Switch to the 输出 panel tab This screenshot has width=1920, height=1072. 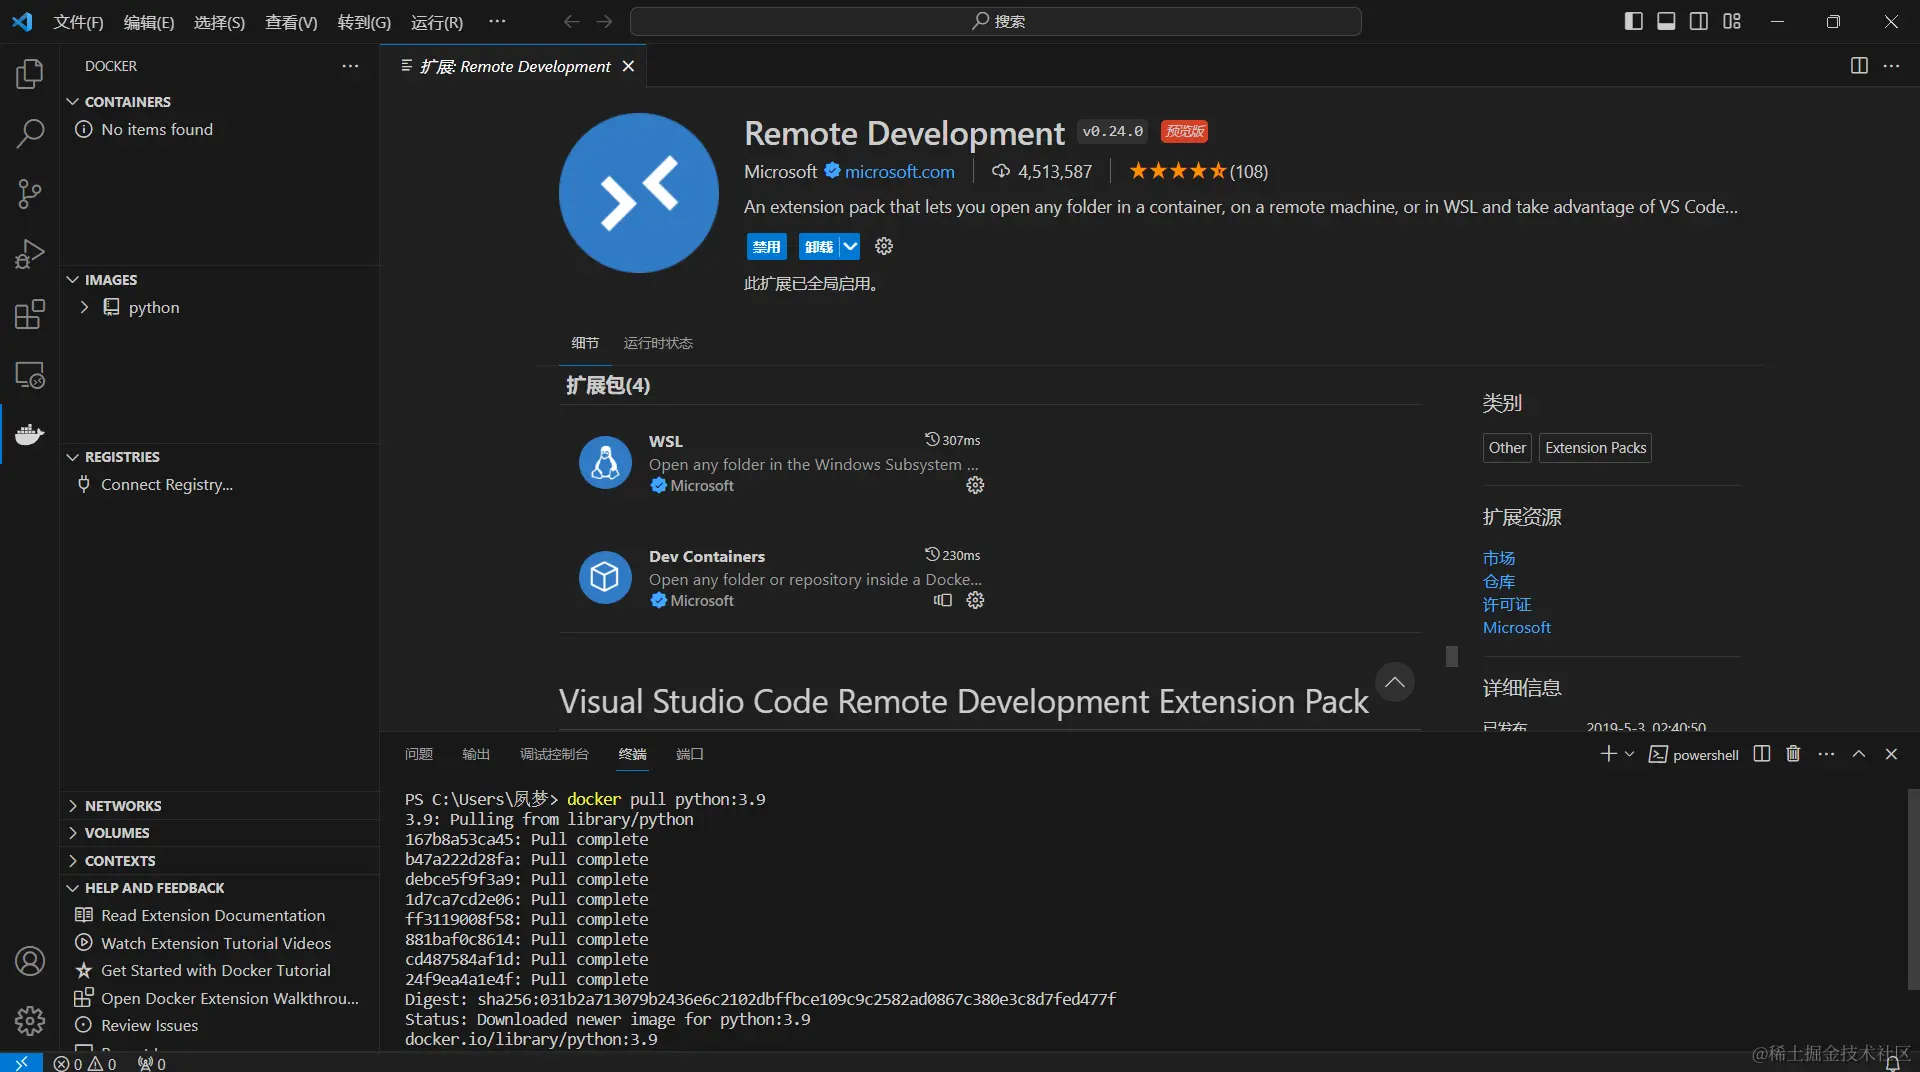pyautogui.click(x=476, y=754)
